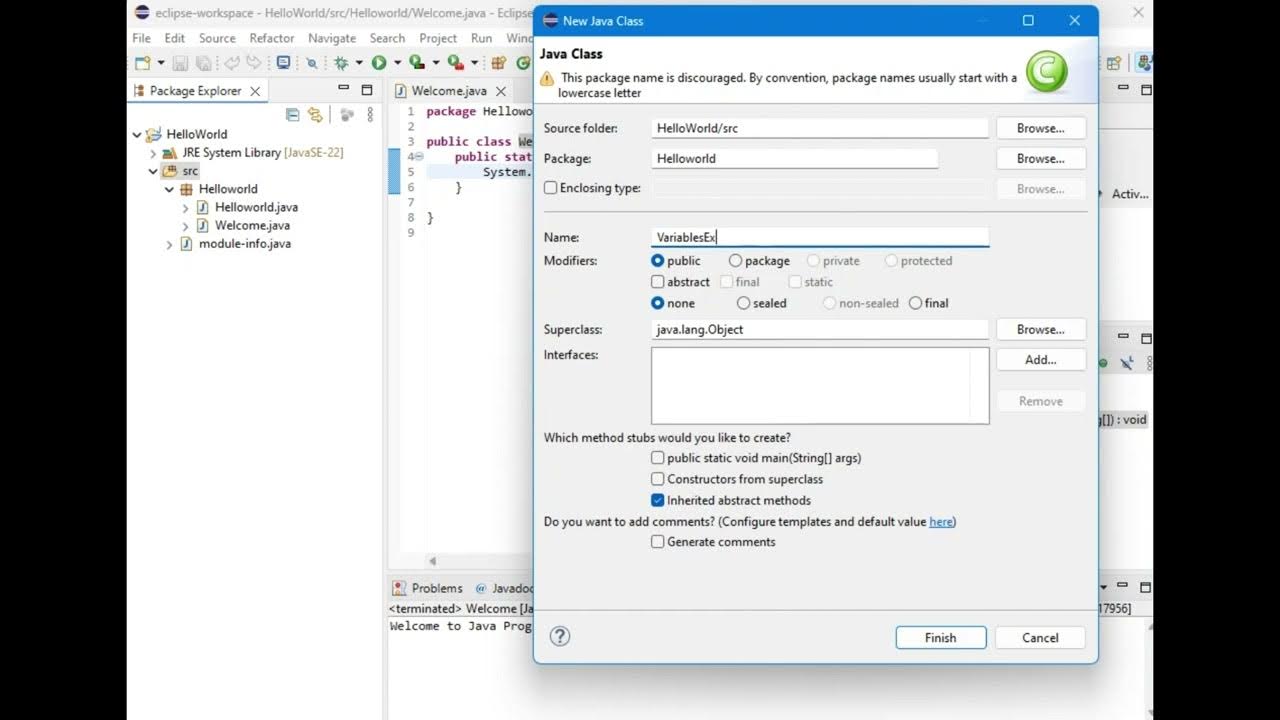Click Browse next to Superclass field
This screenshot has height=720, width=1280.
click(x=1041, y=329)
